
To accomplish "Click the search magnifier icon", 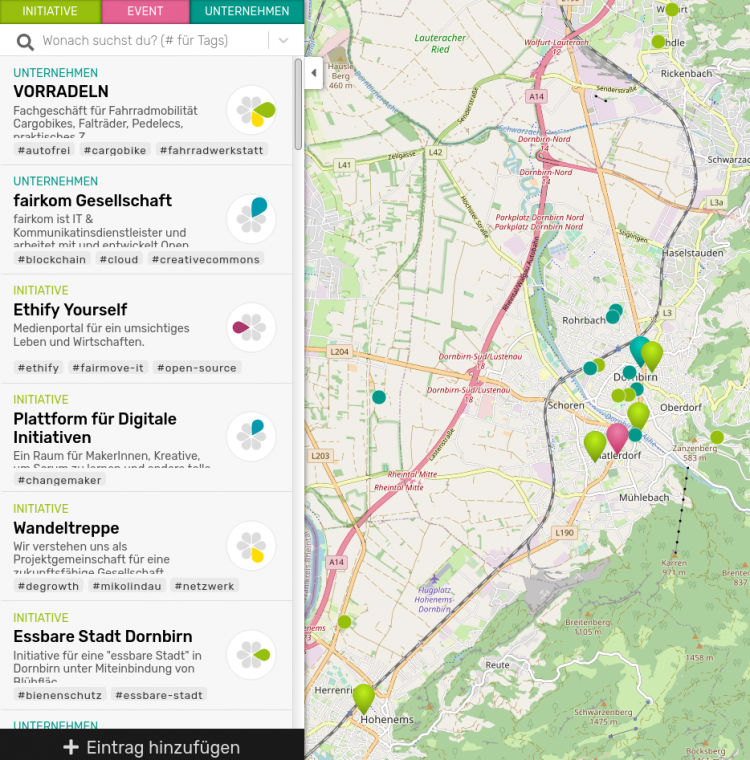I will [24, 41].
